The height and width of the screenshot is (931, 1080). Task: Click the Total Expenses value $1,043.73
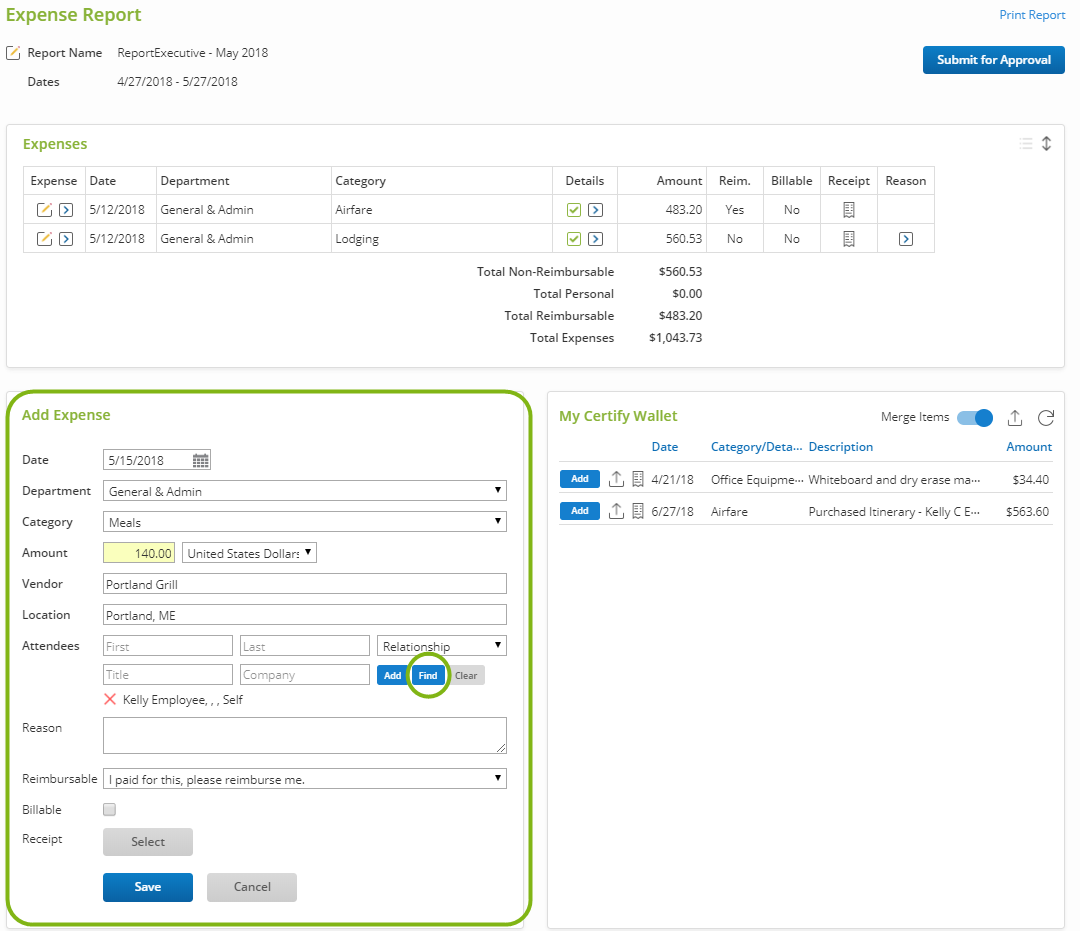[x=675, y=337]
